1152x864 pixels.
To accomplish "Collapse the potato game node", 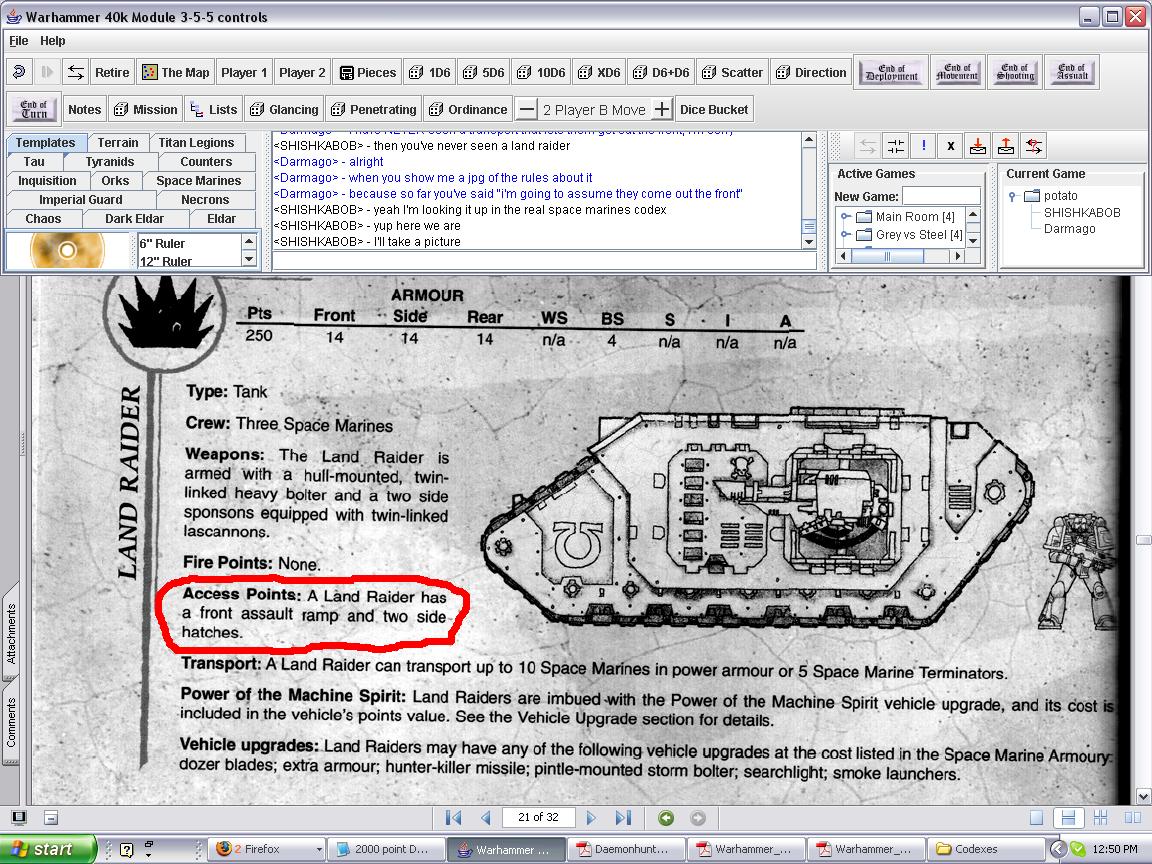I will point(1012,196).
